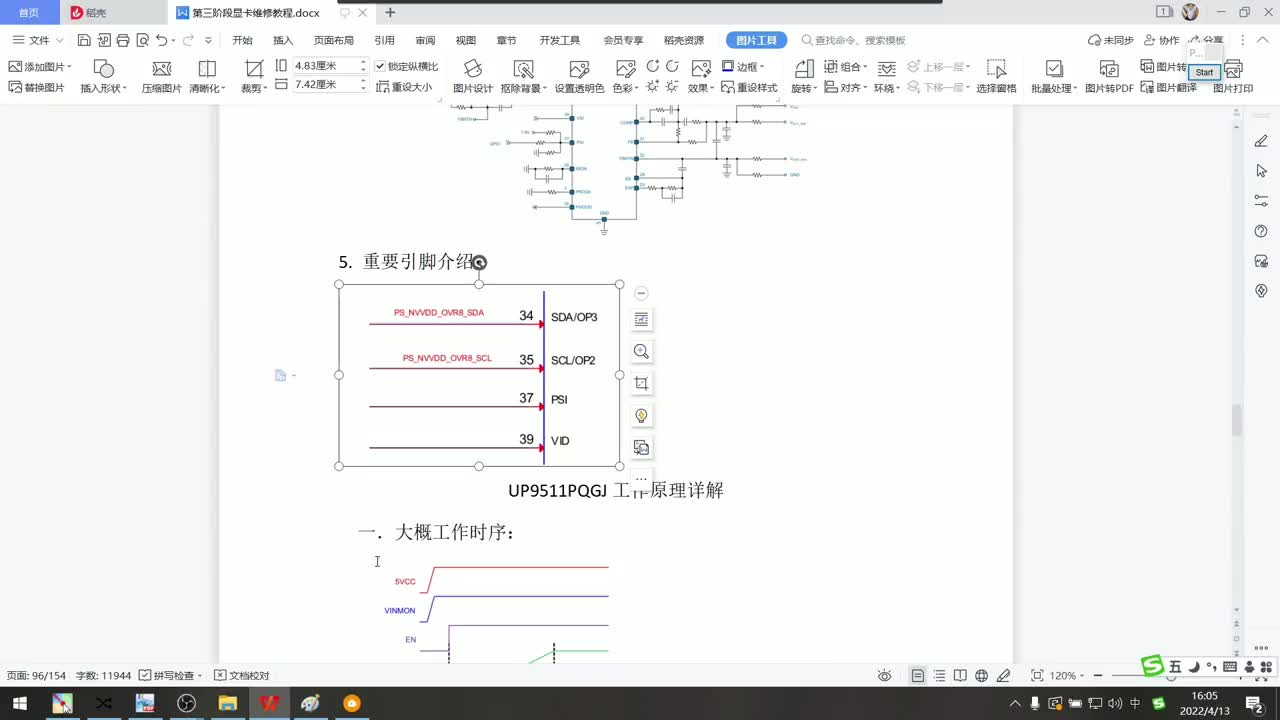Open the Insert (插入) ribbon tab
This screenshot has width=1280, height=720.
pyautogui.click(x=283, y=40)
